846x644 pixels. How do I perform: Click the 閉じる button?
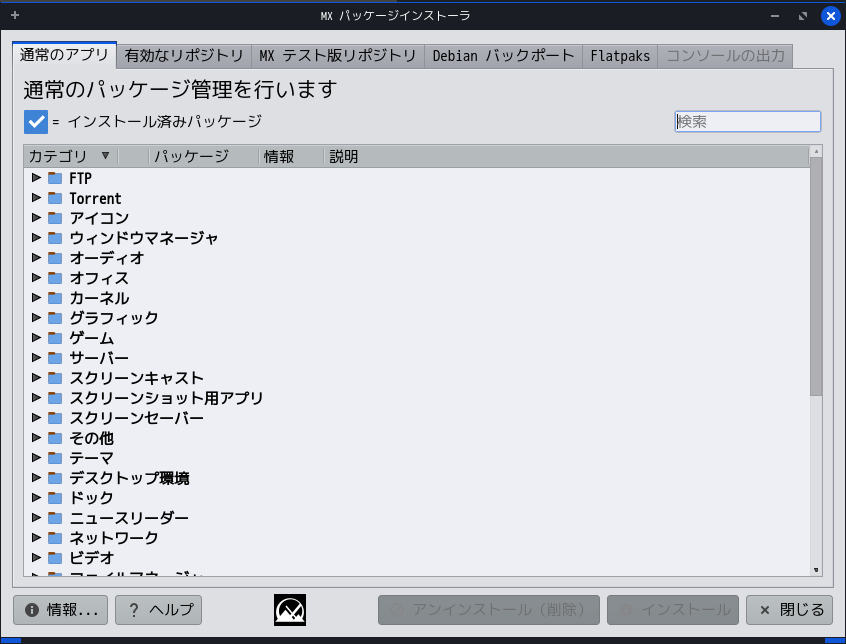tap(789, 610)
